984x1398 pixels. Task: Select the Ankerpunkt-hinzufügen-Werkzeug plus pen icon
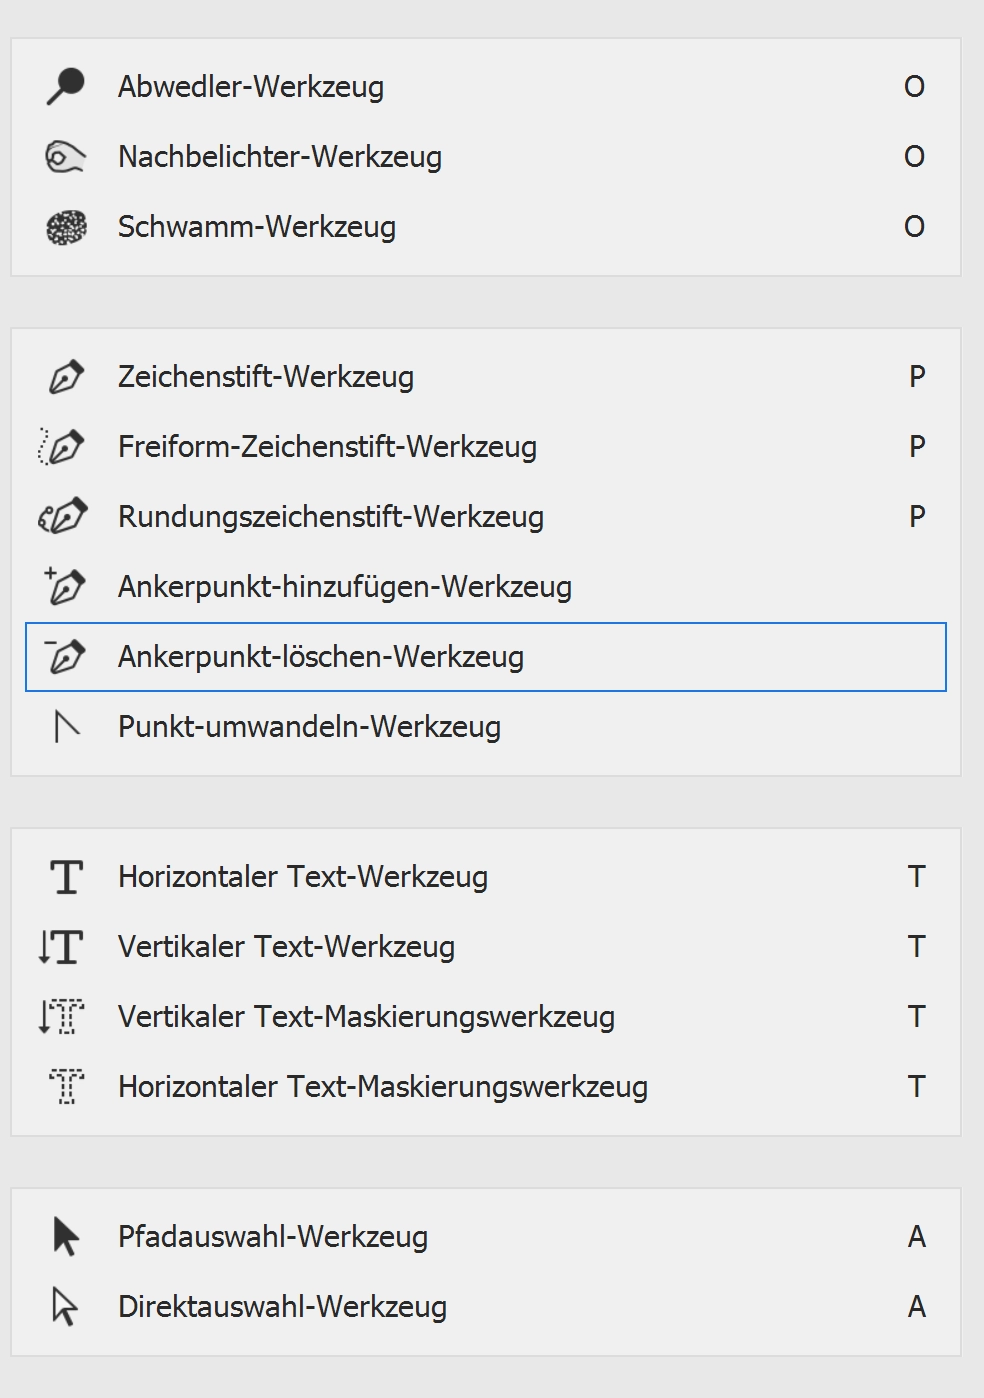tap(64, 586)
